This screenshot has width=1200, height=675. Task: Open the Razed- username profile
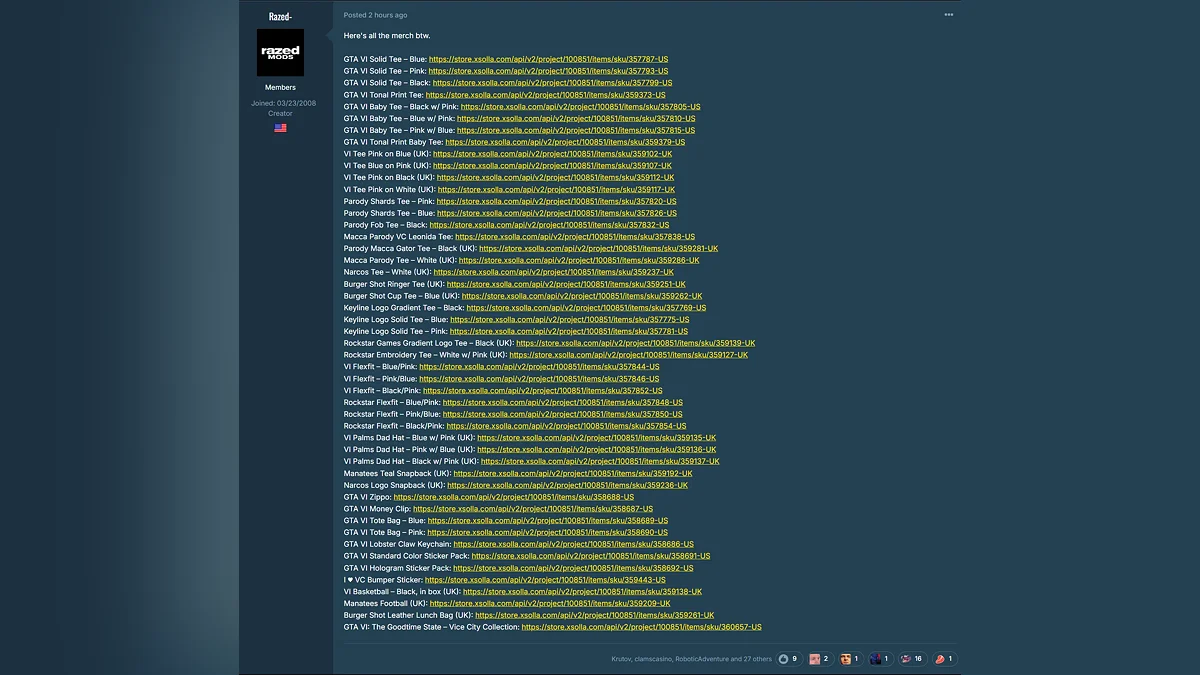[280, 16]
